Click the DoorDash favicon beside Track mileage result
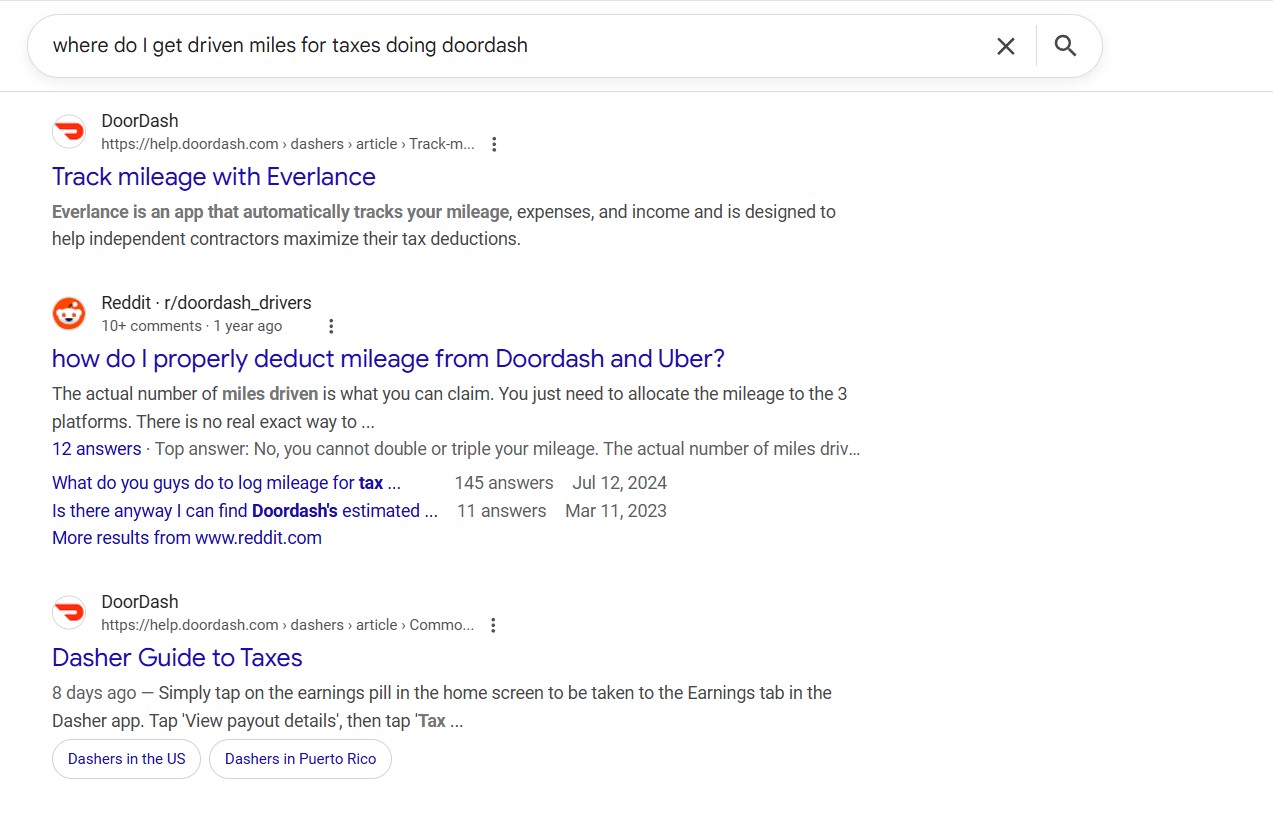 [x=69, y=132]
